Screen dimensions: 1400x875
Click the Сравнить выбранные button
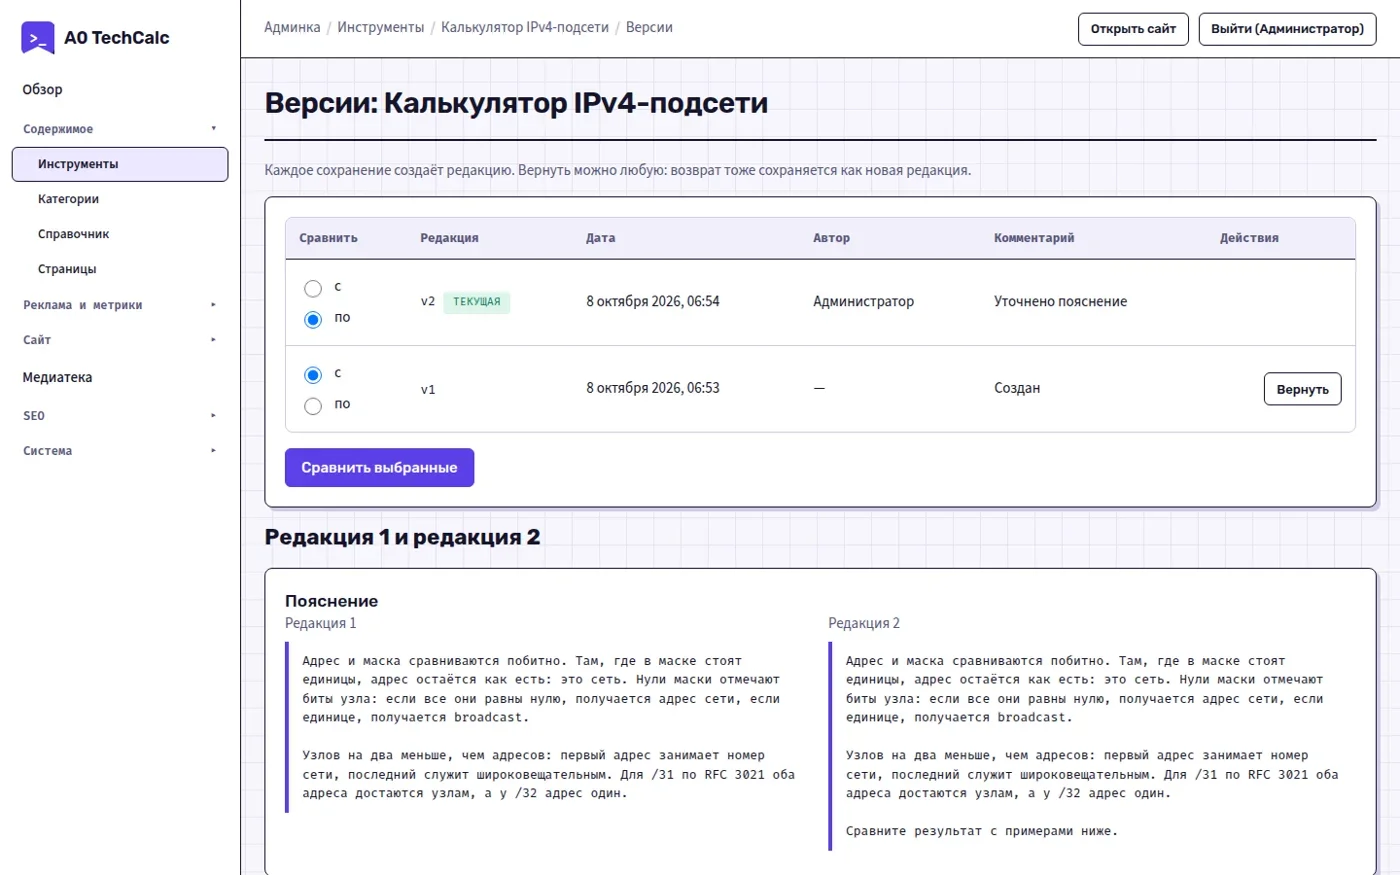click(x=379, y=467)
